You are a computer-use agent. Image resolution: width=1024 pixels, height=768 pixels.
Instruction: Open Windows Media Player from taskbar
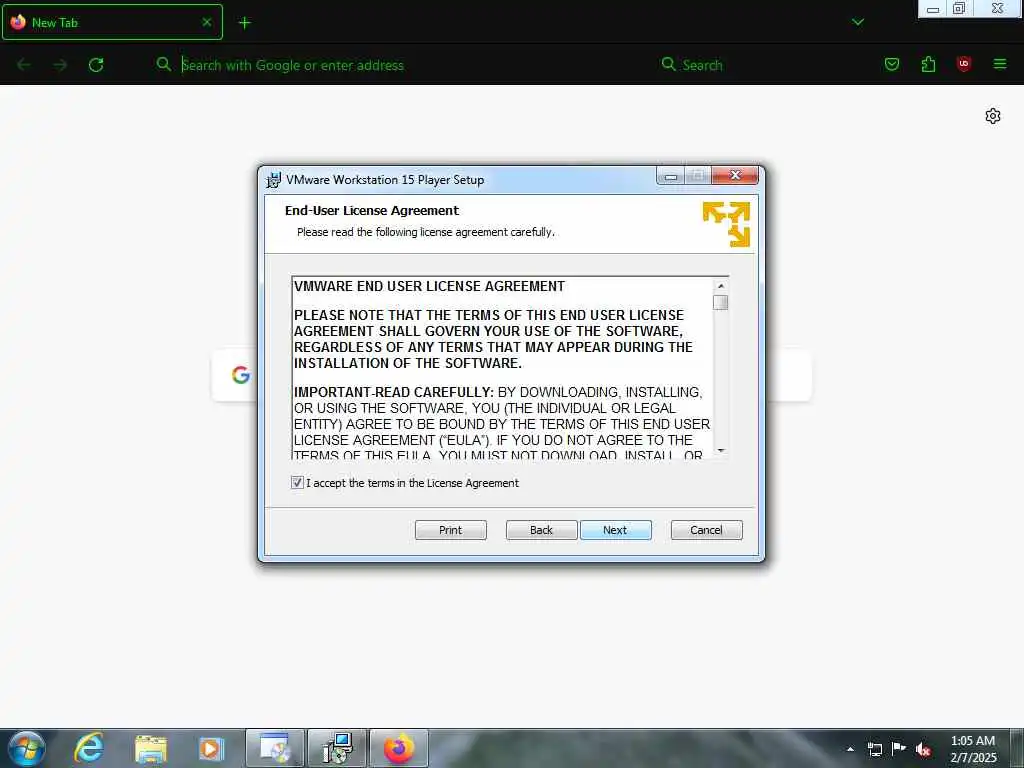pos(211,748)
